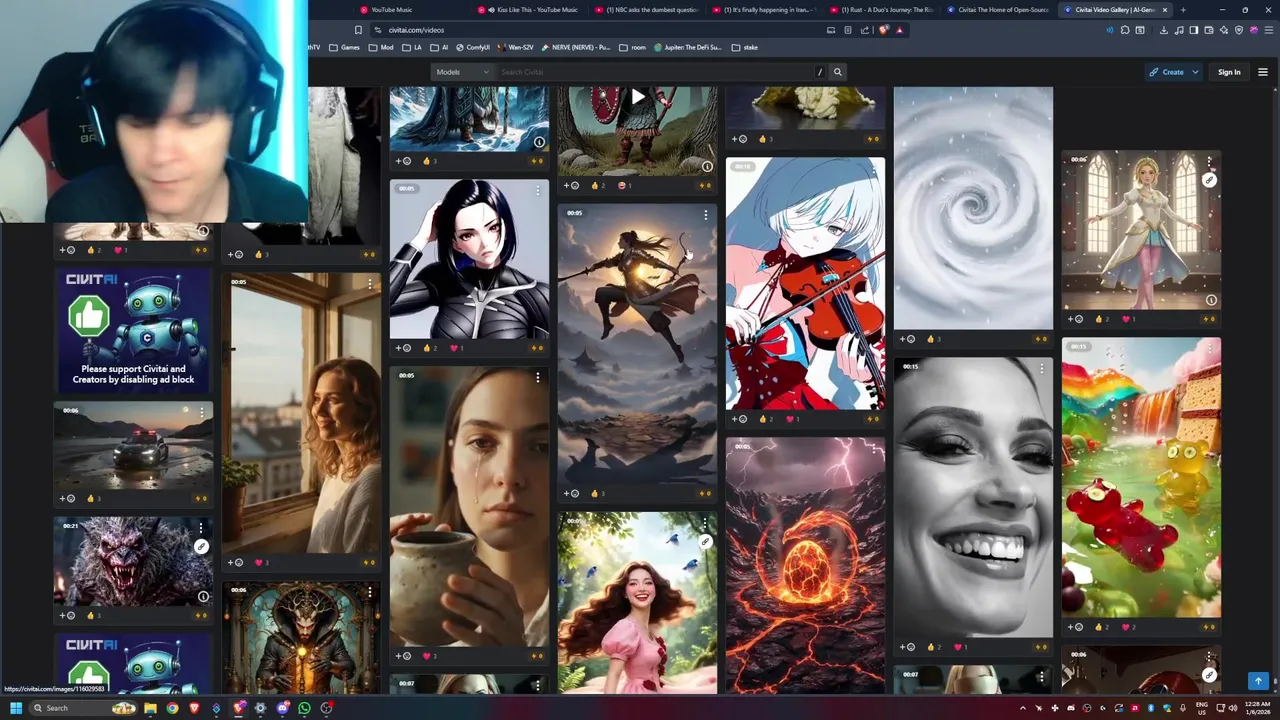Open the remix link icon on princess video

click(x=1209, y=180)
